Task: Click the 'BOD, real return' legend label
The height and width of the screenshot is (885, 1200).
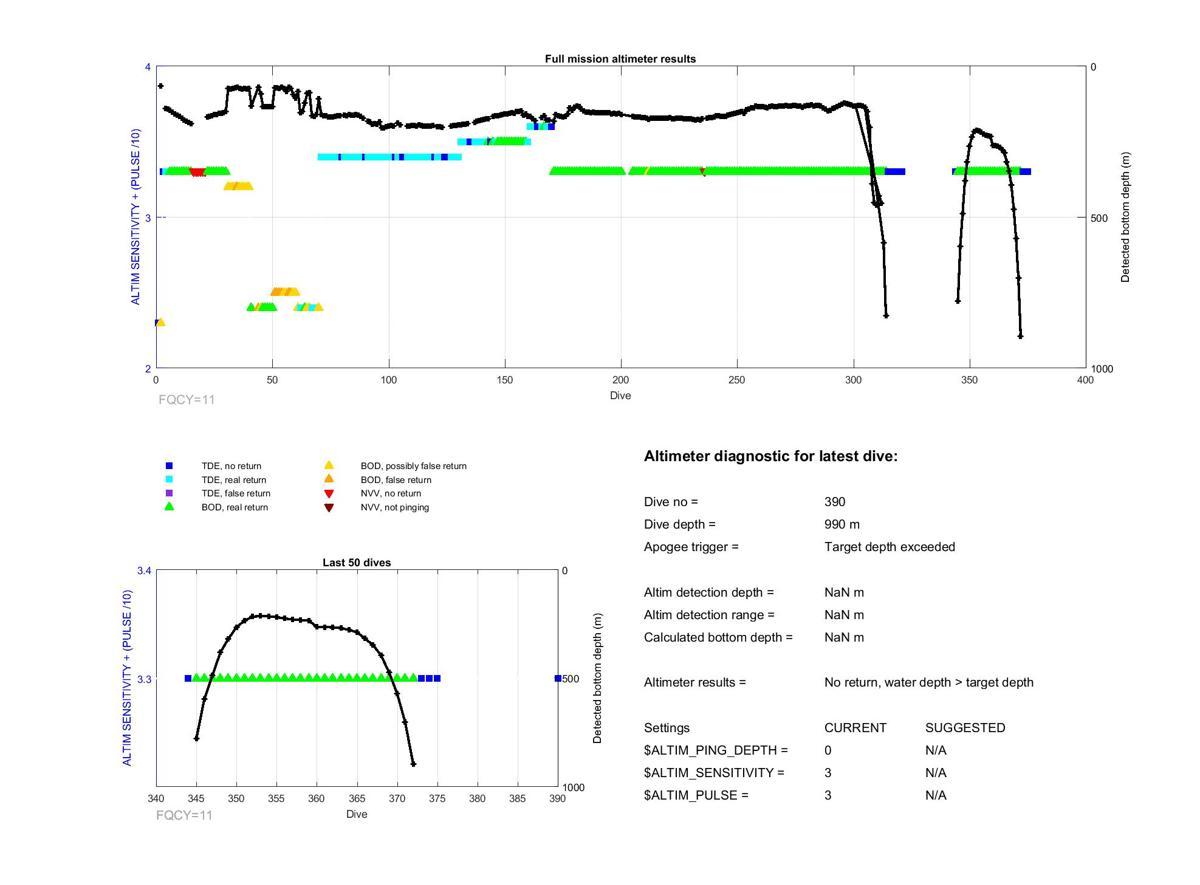Action: pyautogui.click(x=235, y=508)
